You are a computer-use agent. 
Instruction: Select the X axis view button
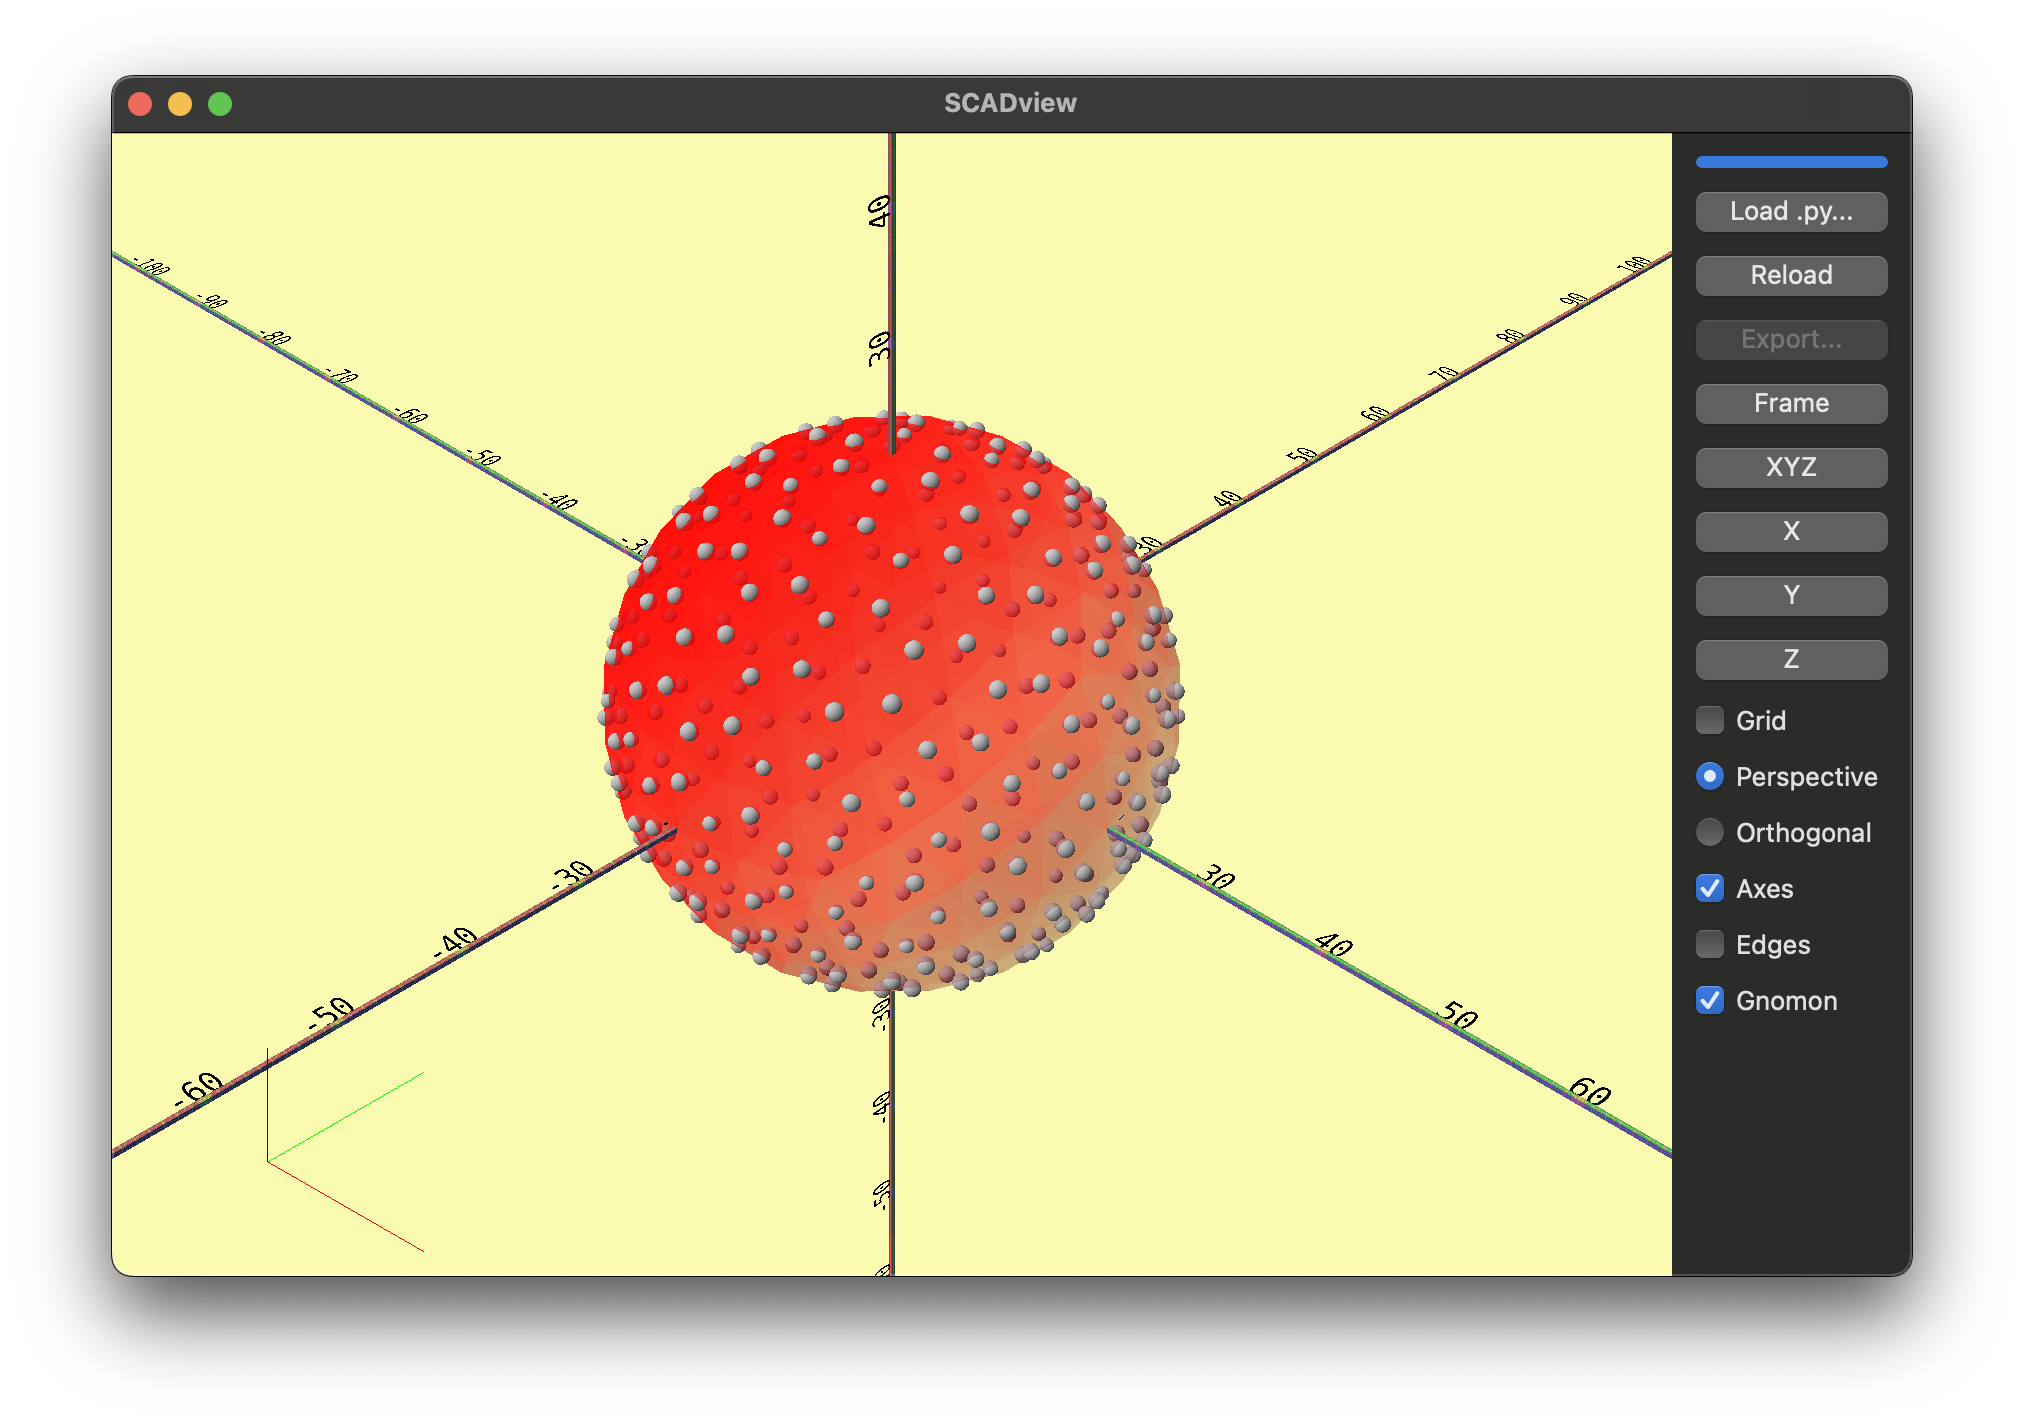1790,532
